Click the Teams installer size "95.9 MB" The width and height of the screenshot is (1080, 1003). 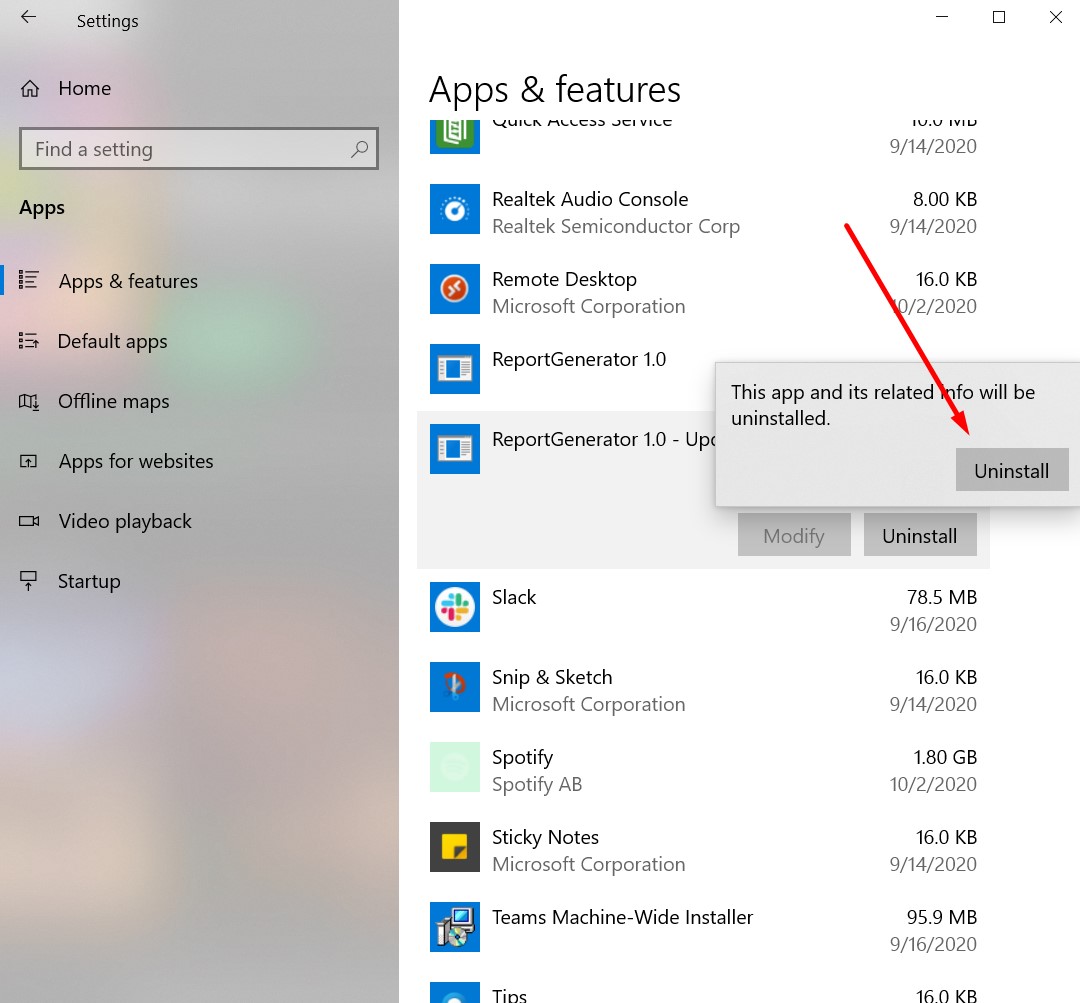tap(942, 917)
